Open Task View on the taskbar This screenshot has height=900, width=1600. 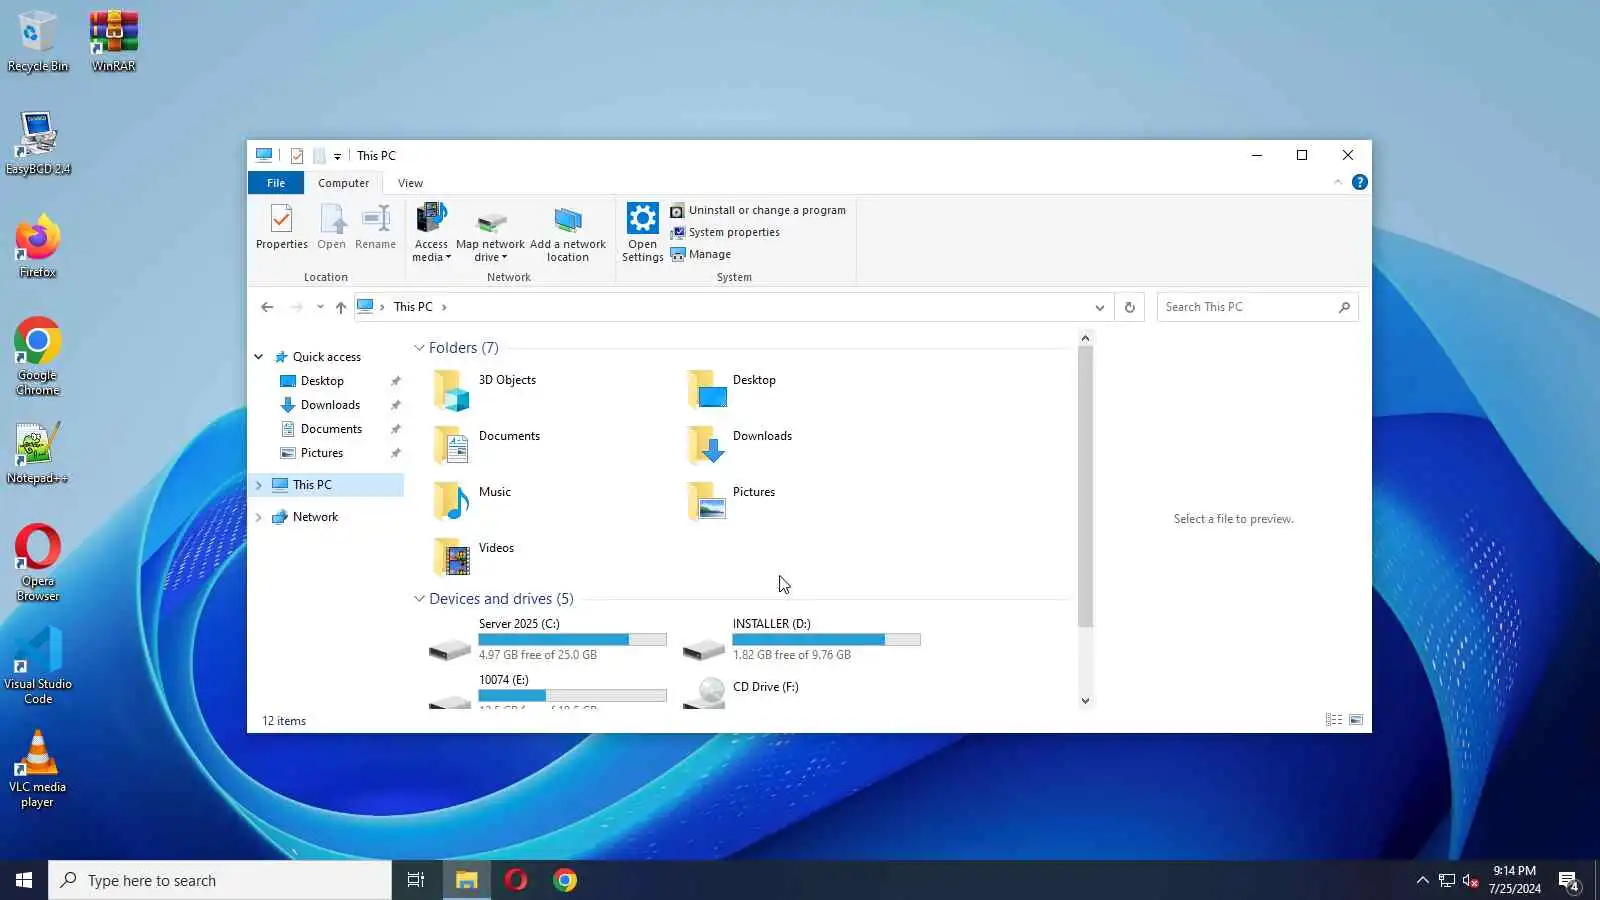coord(416,880)
